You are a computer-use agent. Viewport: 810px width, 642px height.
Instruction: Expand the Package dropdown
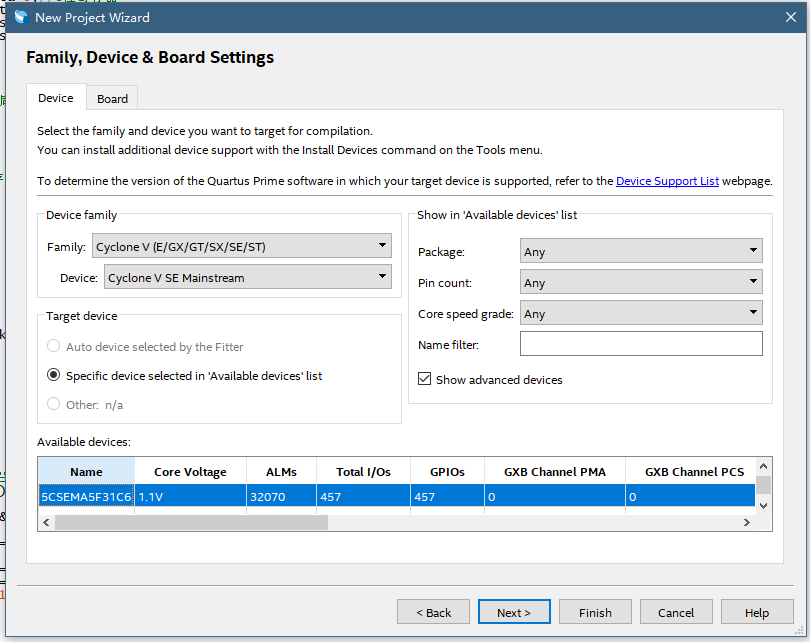641,252
